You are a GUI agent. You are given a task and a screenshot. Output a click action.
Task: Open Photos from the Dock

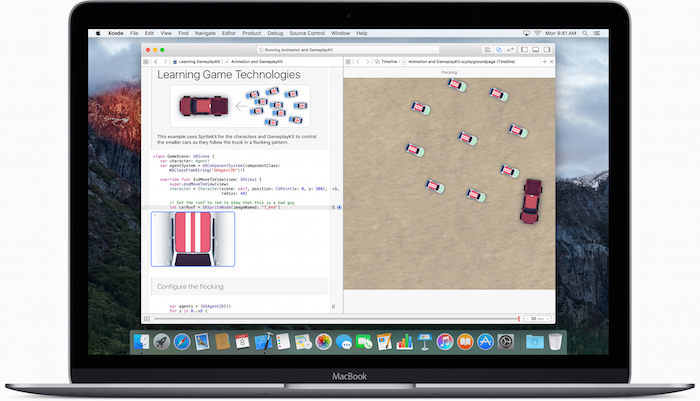coord(324,343)
